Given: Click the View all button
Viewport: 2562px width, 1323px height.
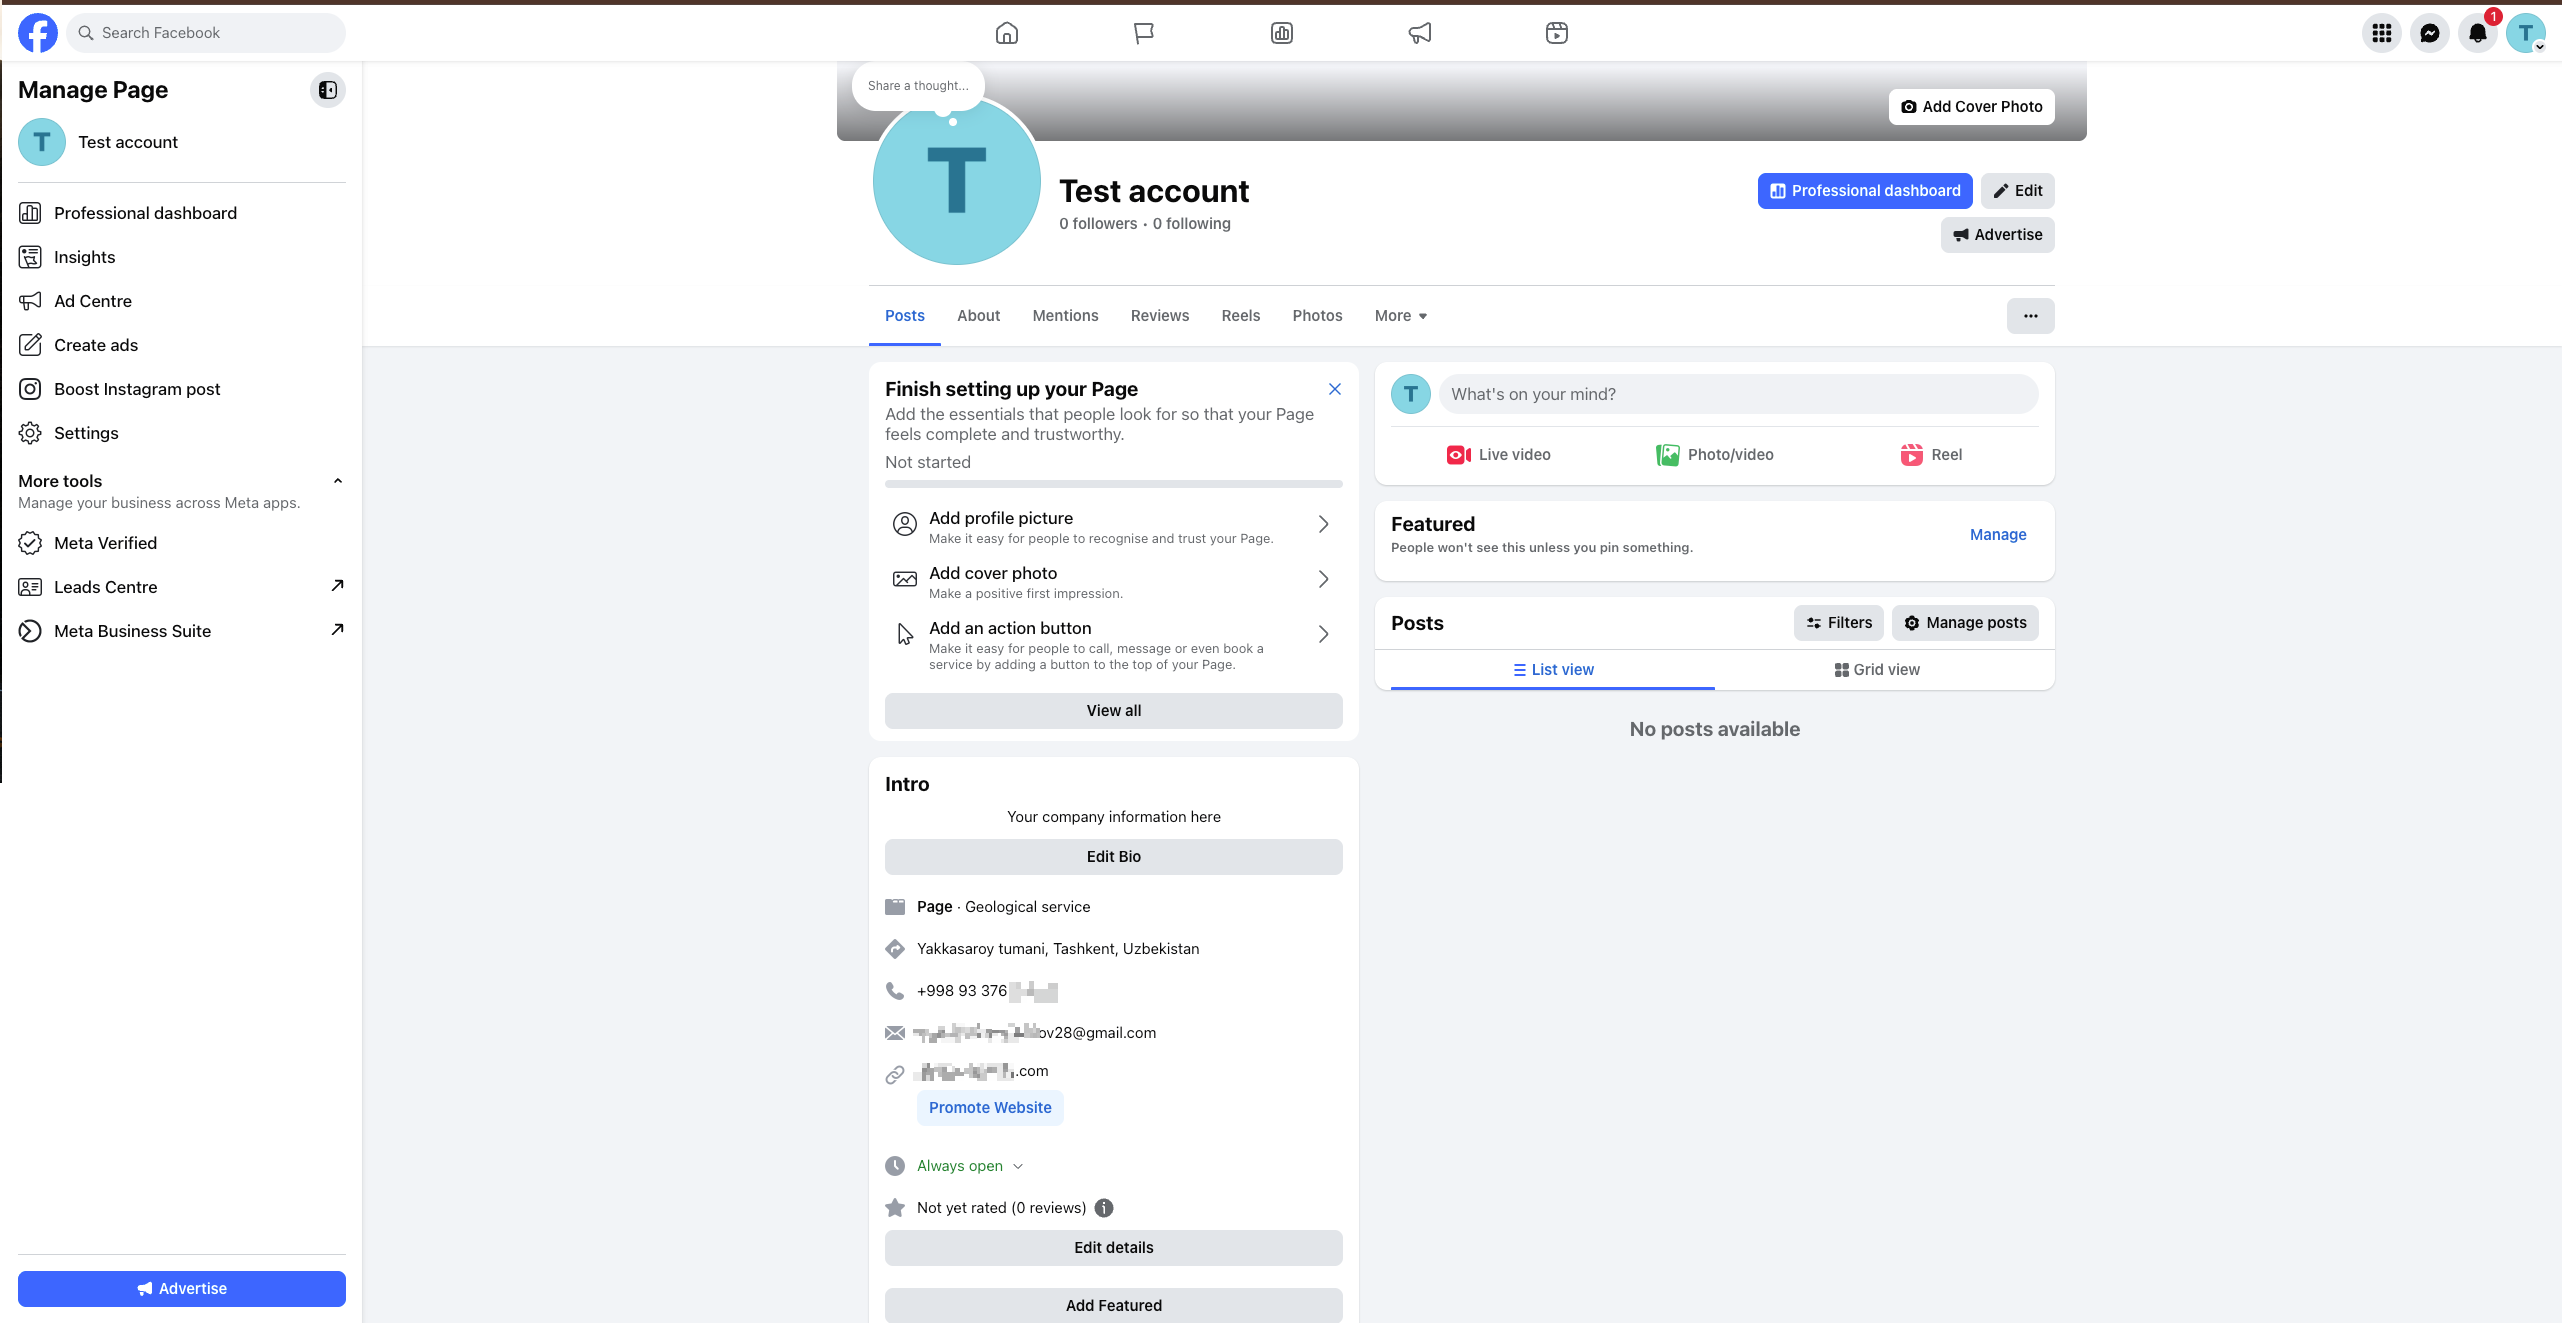Looking at the screenshot, I should [1114, 711].
